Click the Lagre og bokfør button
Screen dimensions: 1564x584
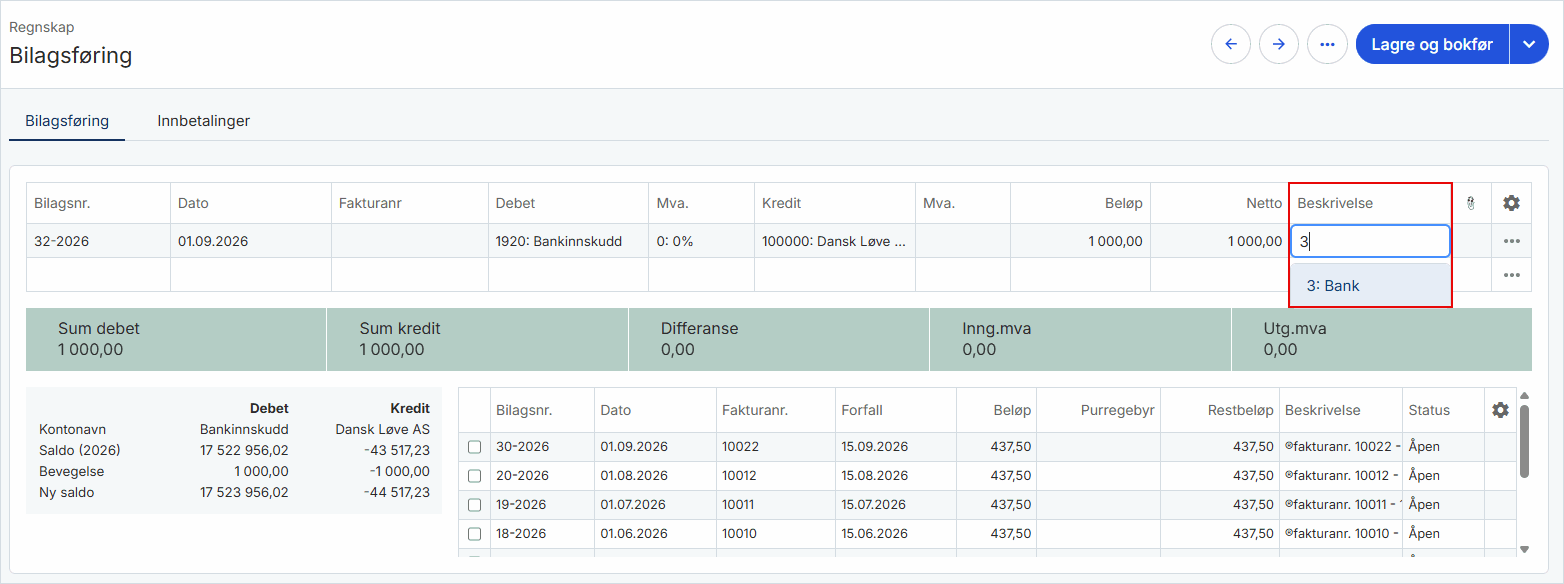pos(1432,44)
